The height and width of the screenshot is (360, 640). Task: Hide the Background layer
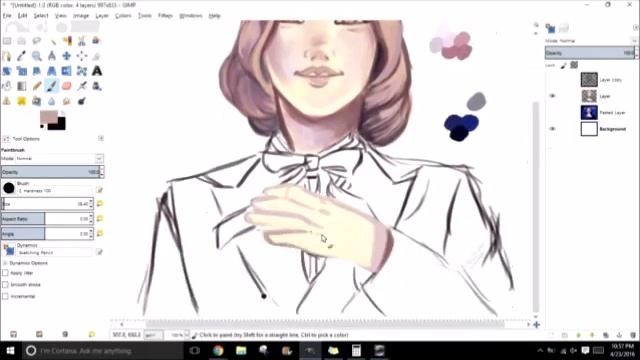(552, 129)
